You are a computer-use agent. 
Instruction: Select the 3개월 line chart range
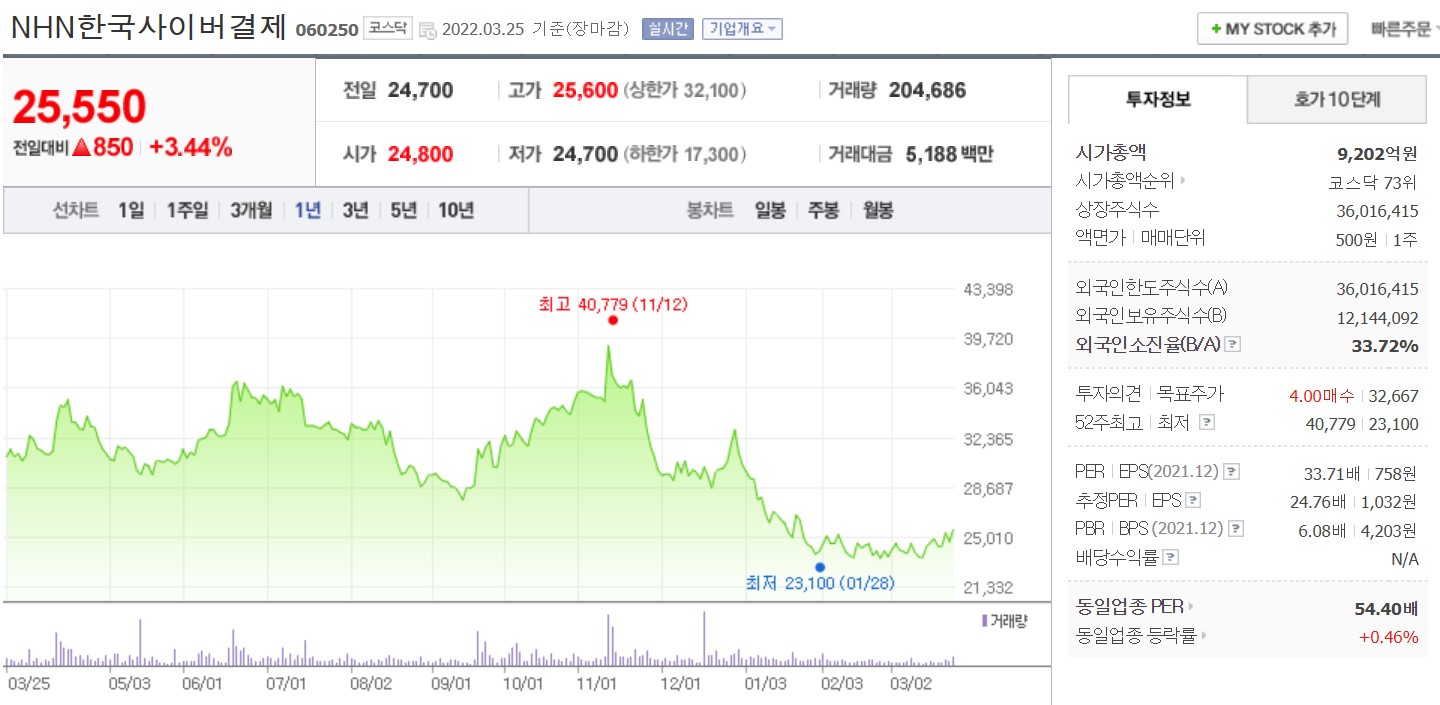tap(251, 210)
